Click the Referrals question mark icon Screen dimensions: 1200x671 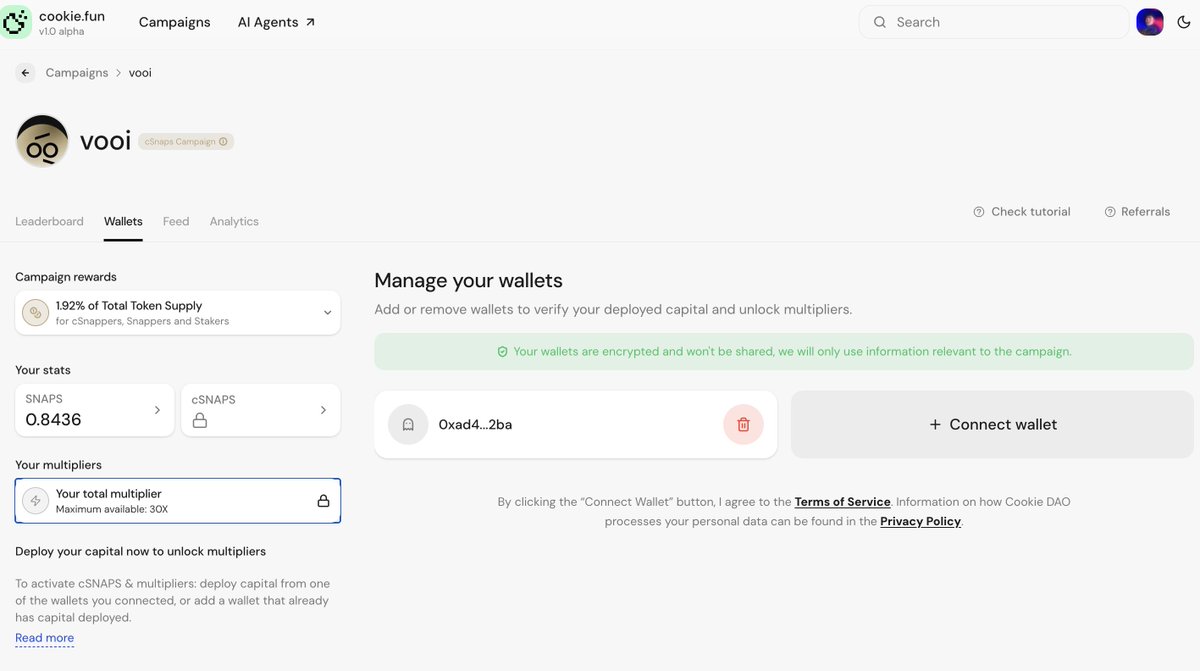coord(1110,212)
